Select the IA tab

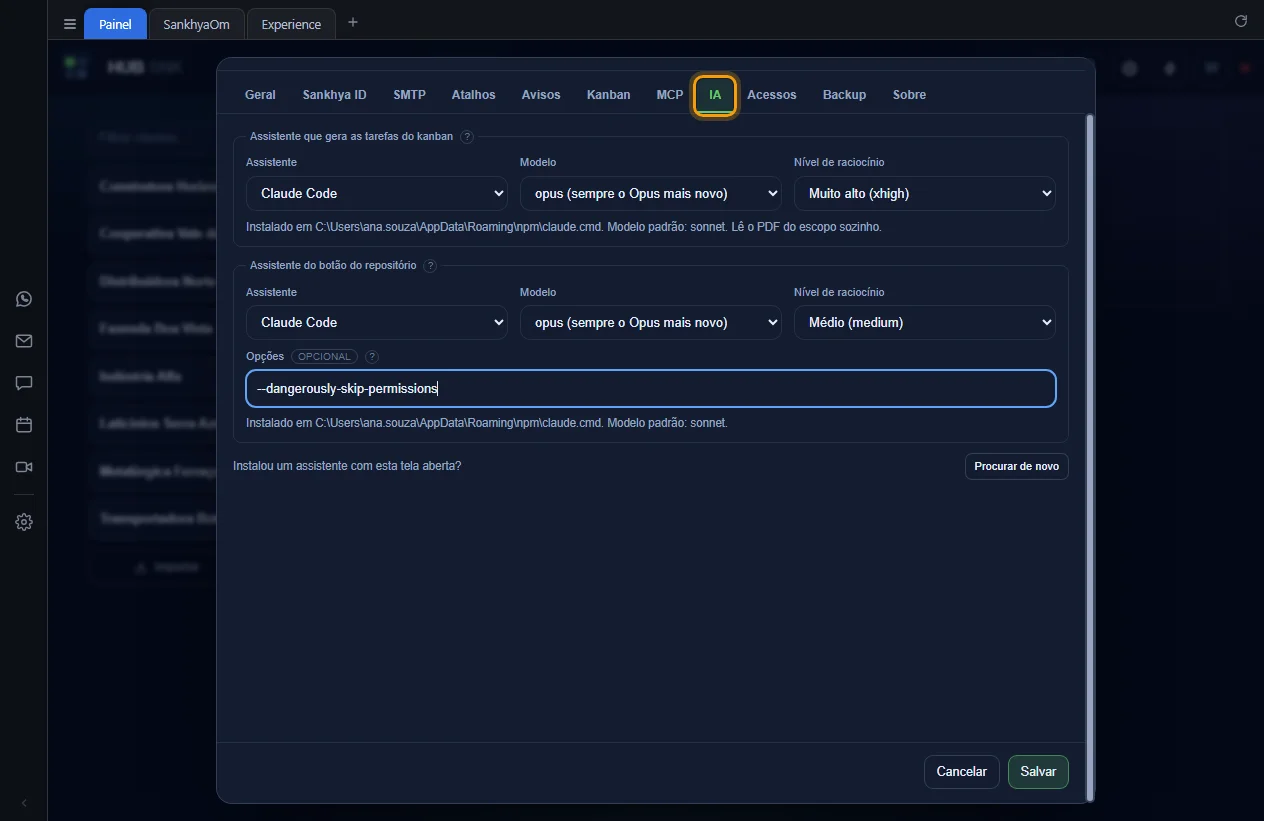(715, 95)
